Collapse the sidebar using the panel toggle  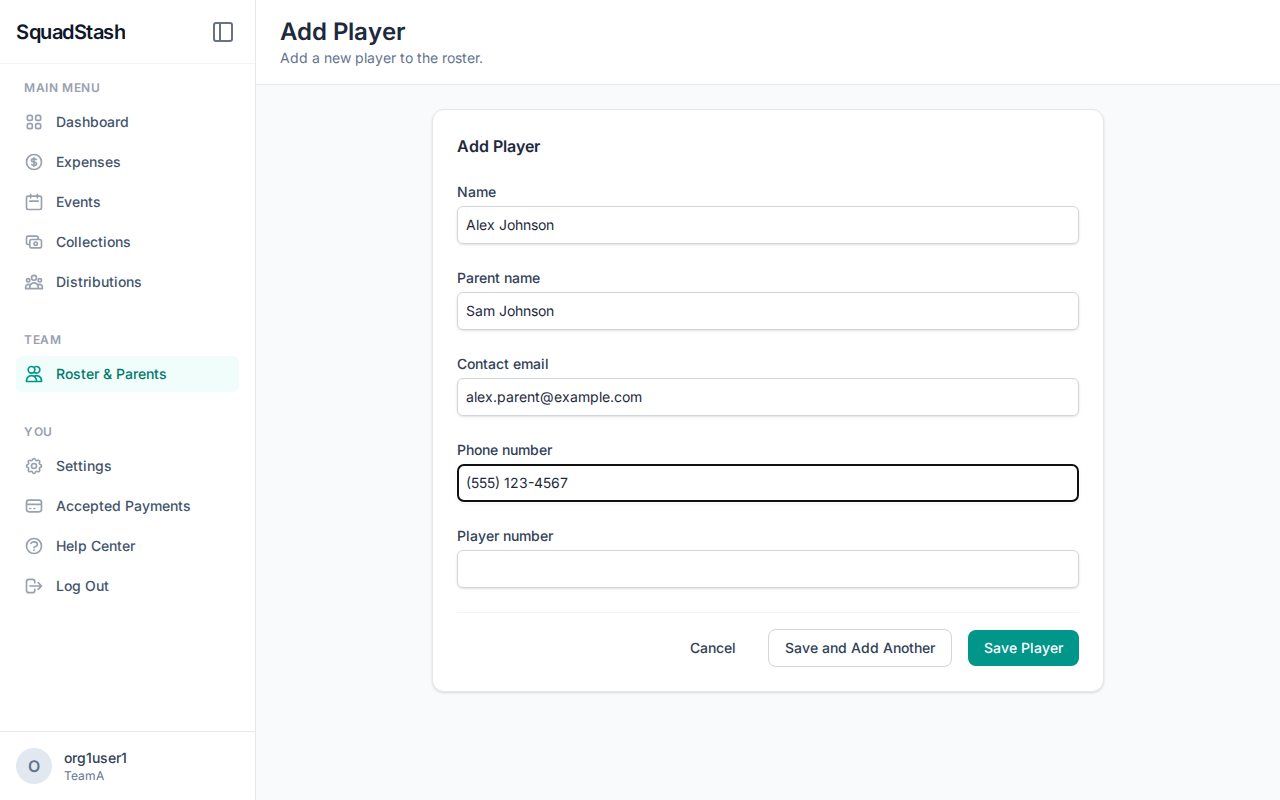pyautogui.click(x=222, y=32)
